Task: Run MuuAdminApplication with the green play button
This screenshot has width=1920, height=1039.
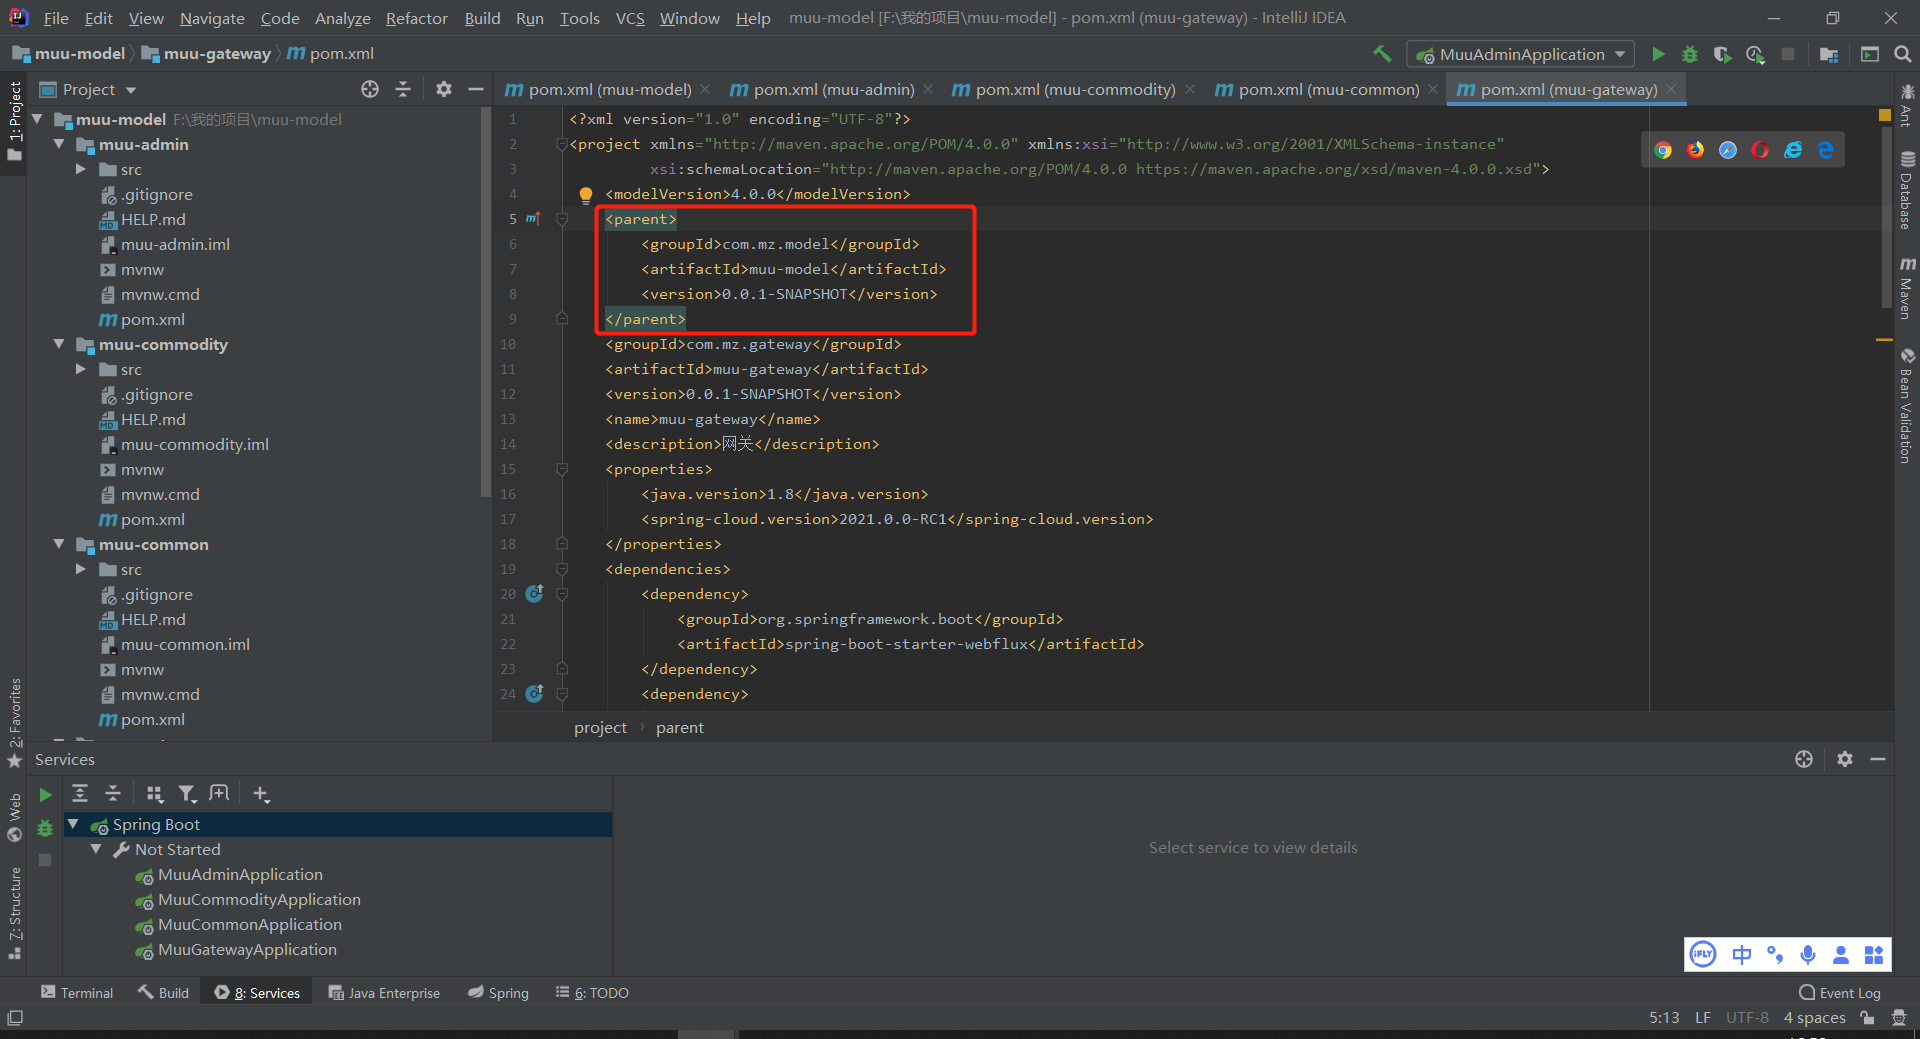Action: point(1658,54)
